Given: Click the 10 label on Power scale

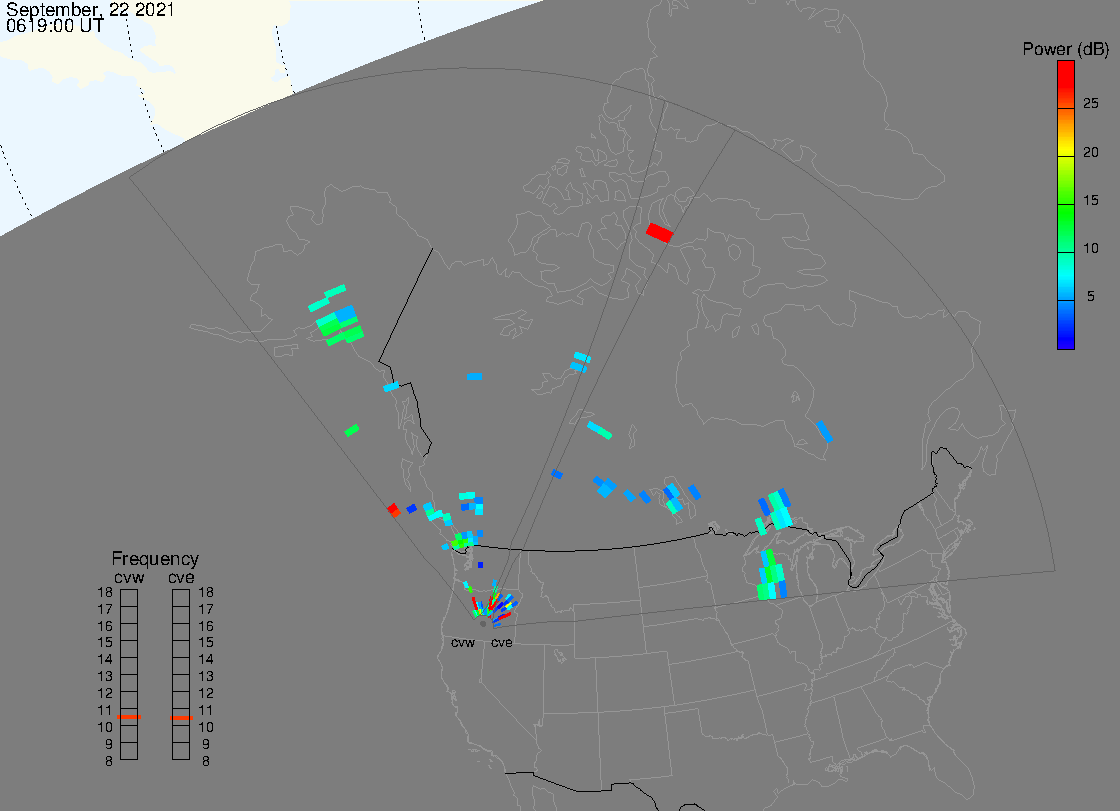Looking at the screenshot, I should tap(1091, 248).
